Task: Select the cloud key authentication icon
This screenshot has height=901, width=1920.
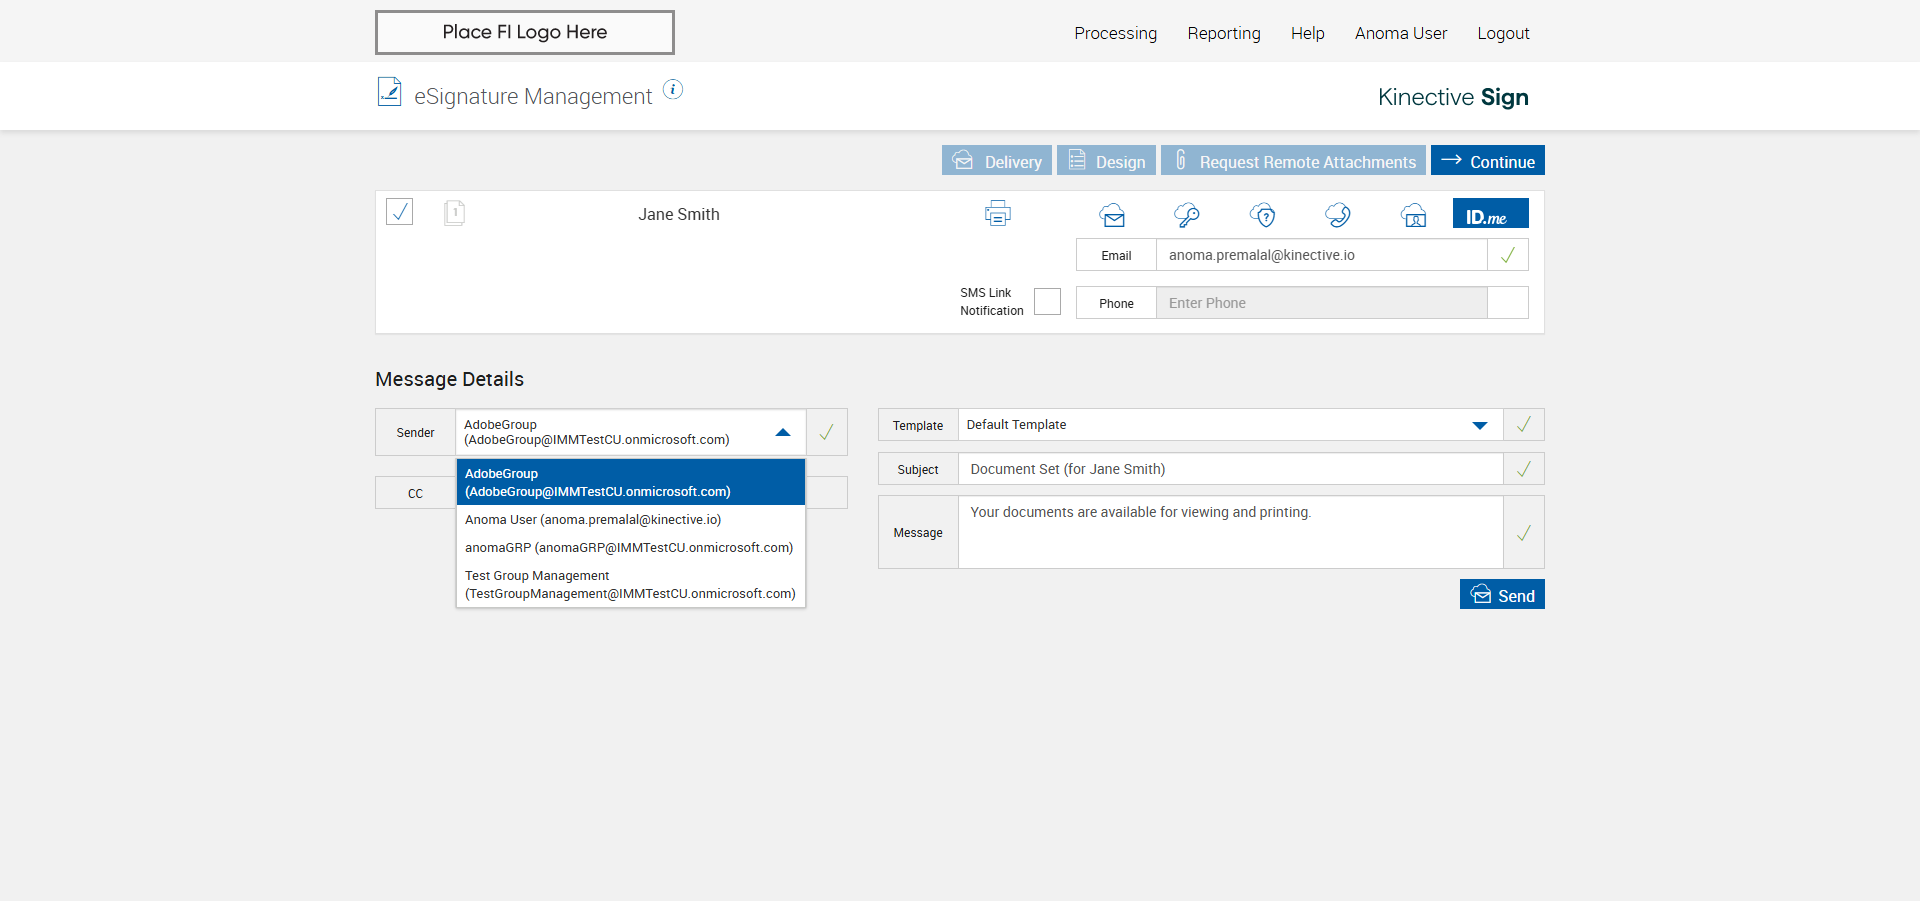Action: pyautogui.click(x=1187, y=214)
